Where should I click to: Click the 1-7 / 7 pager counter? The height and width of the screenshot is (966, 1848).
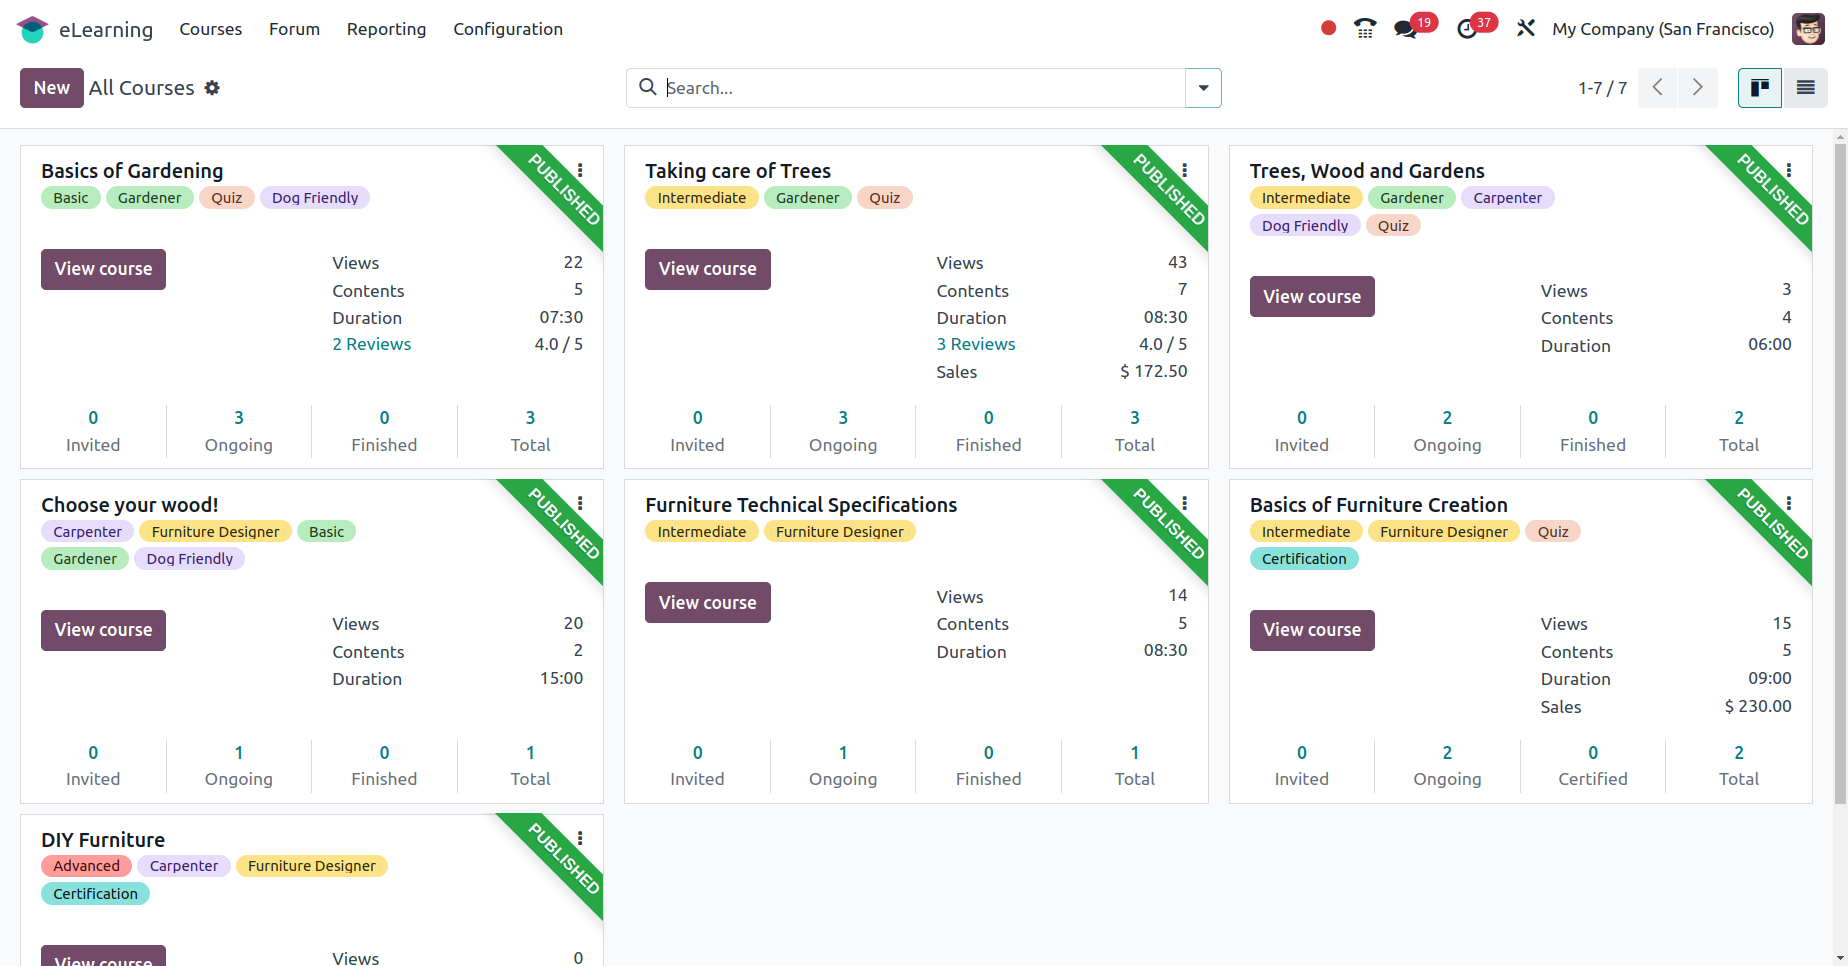tap(1602, 88)
